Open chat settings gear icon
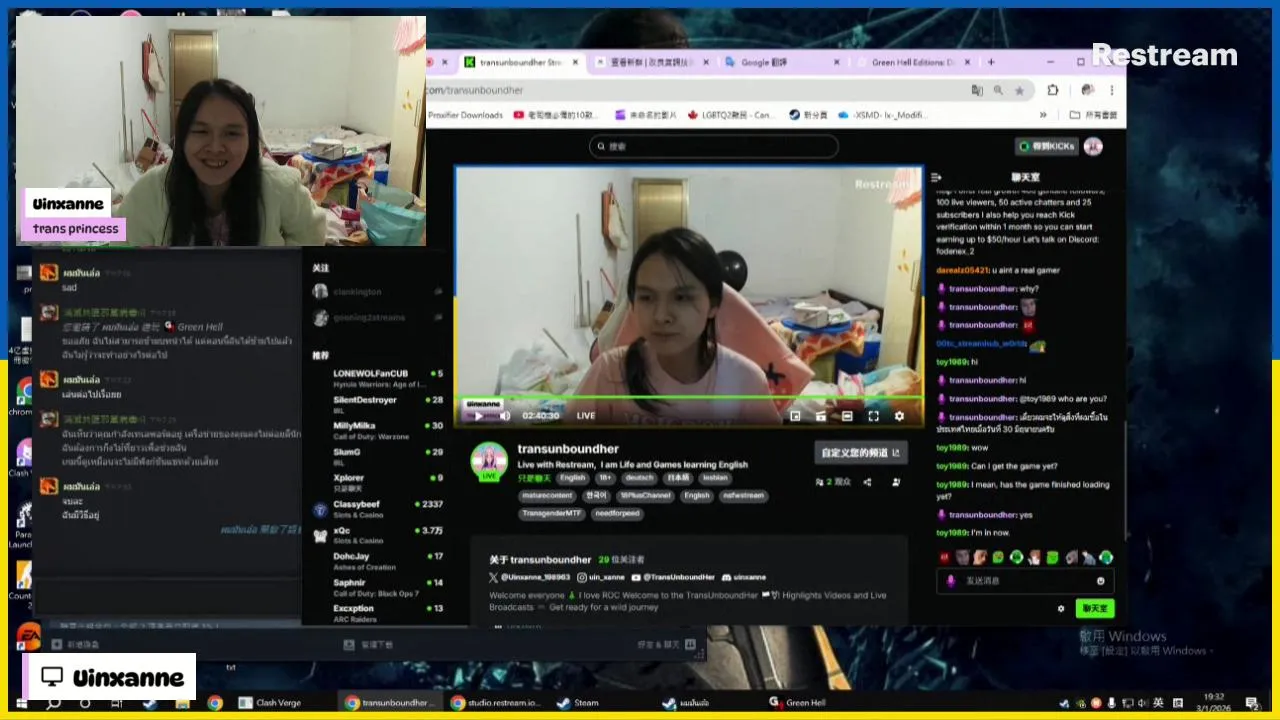This screenshot has width=1280, height=720. point(1061,608)
